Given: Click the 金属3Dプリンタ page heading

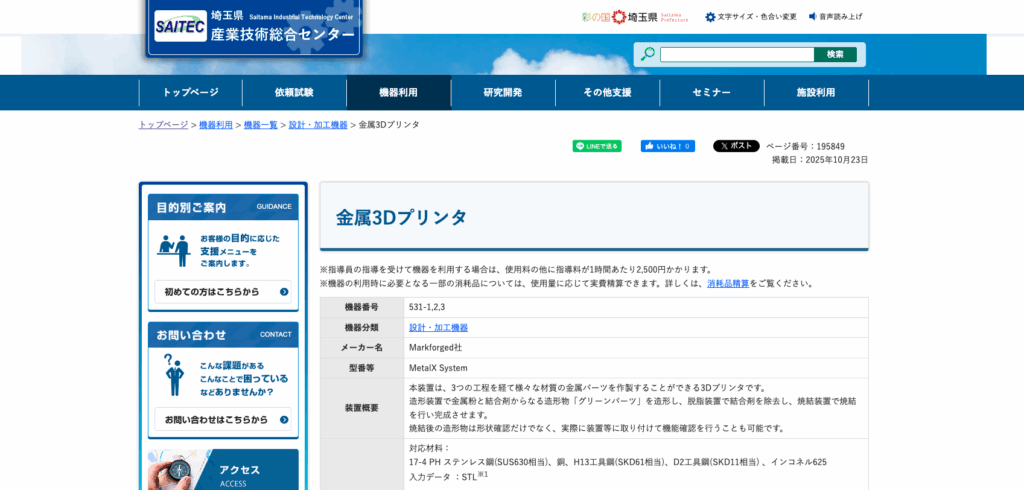Looking at the screenshot, I should tap(402, 218).
